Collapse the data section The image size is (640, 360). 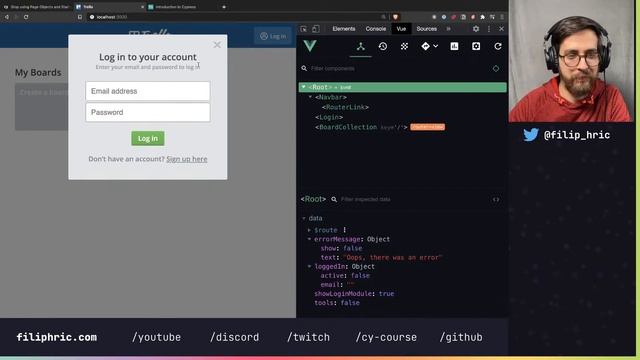point(303,218)
